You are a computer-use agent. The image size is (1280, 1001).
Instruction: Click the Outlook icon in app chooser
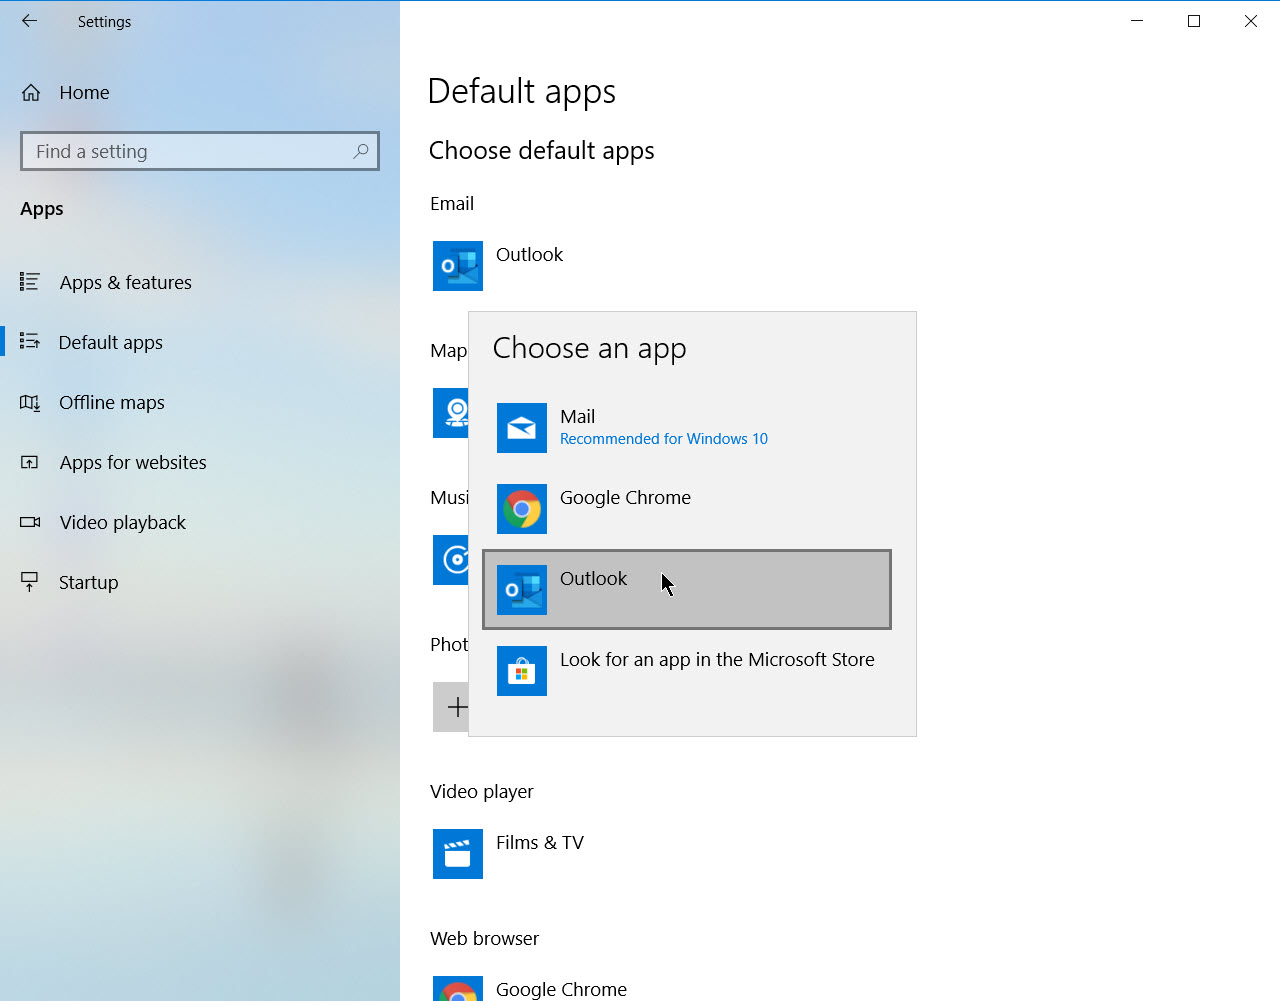point(521,590)
